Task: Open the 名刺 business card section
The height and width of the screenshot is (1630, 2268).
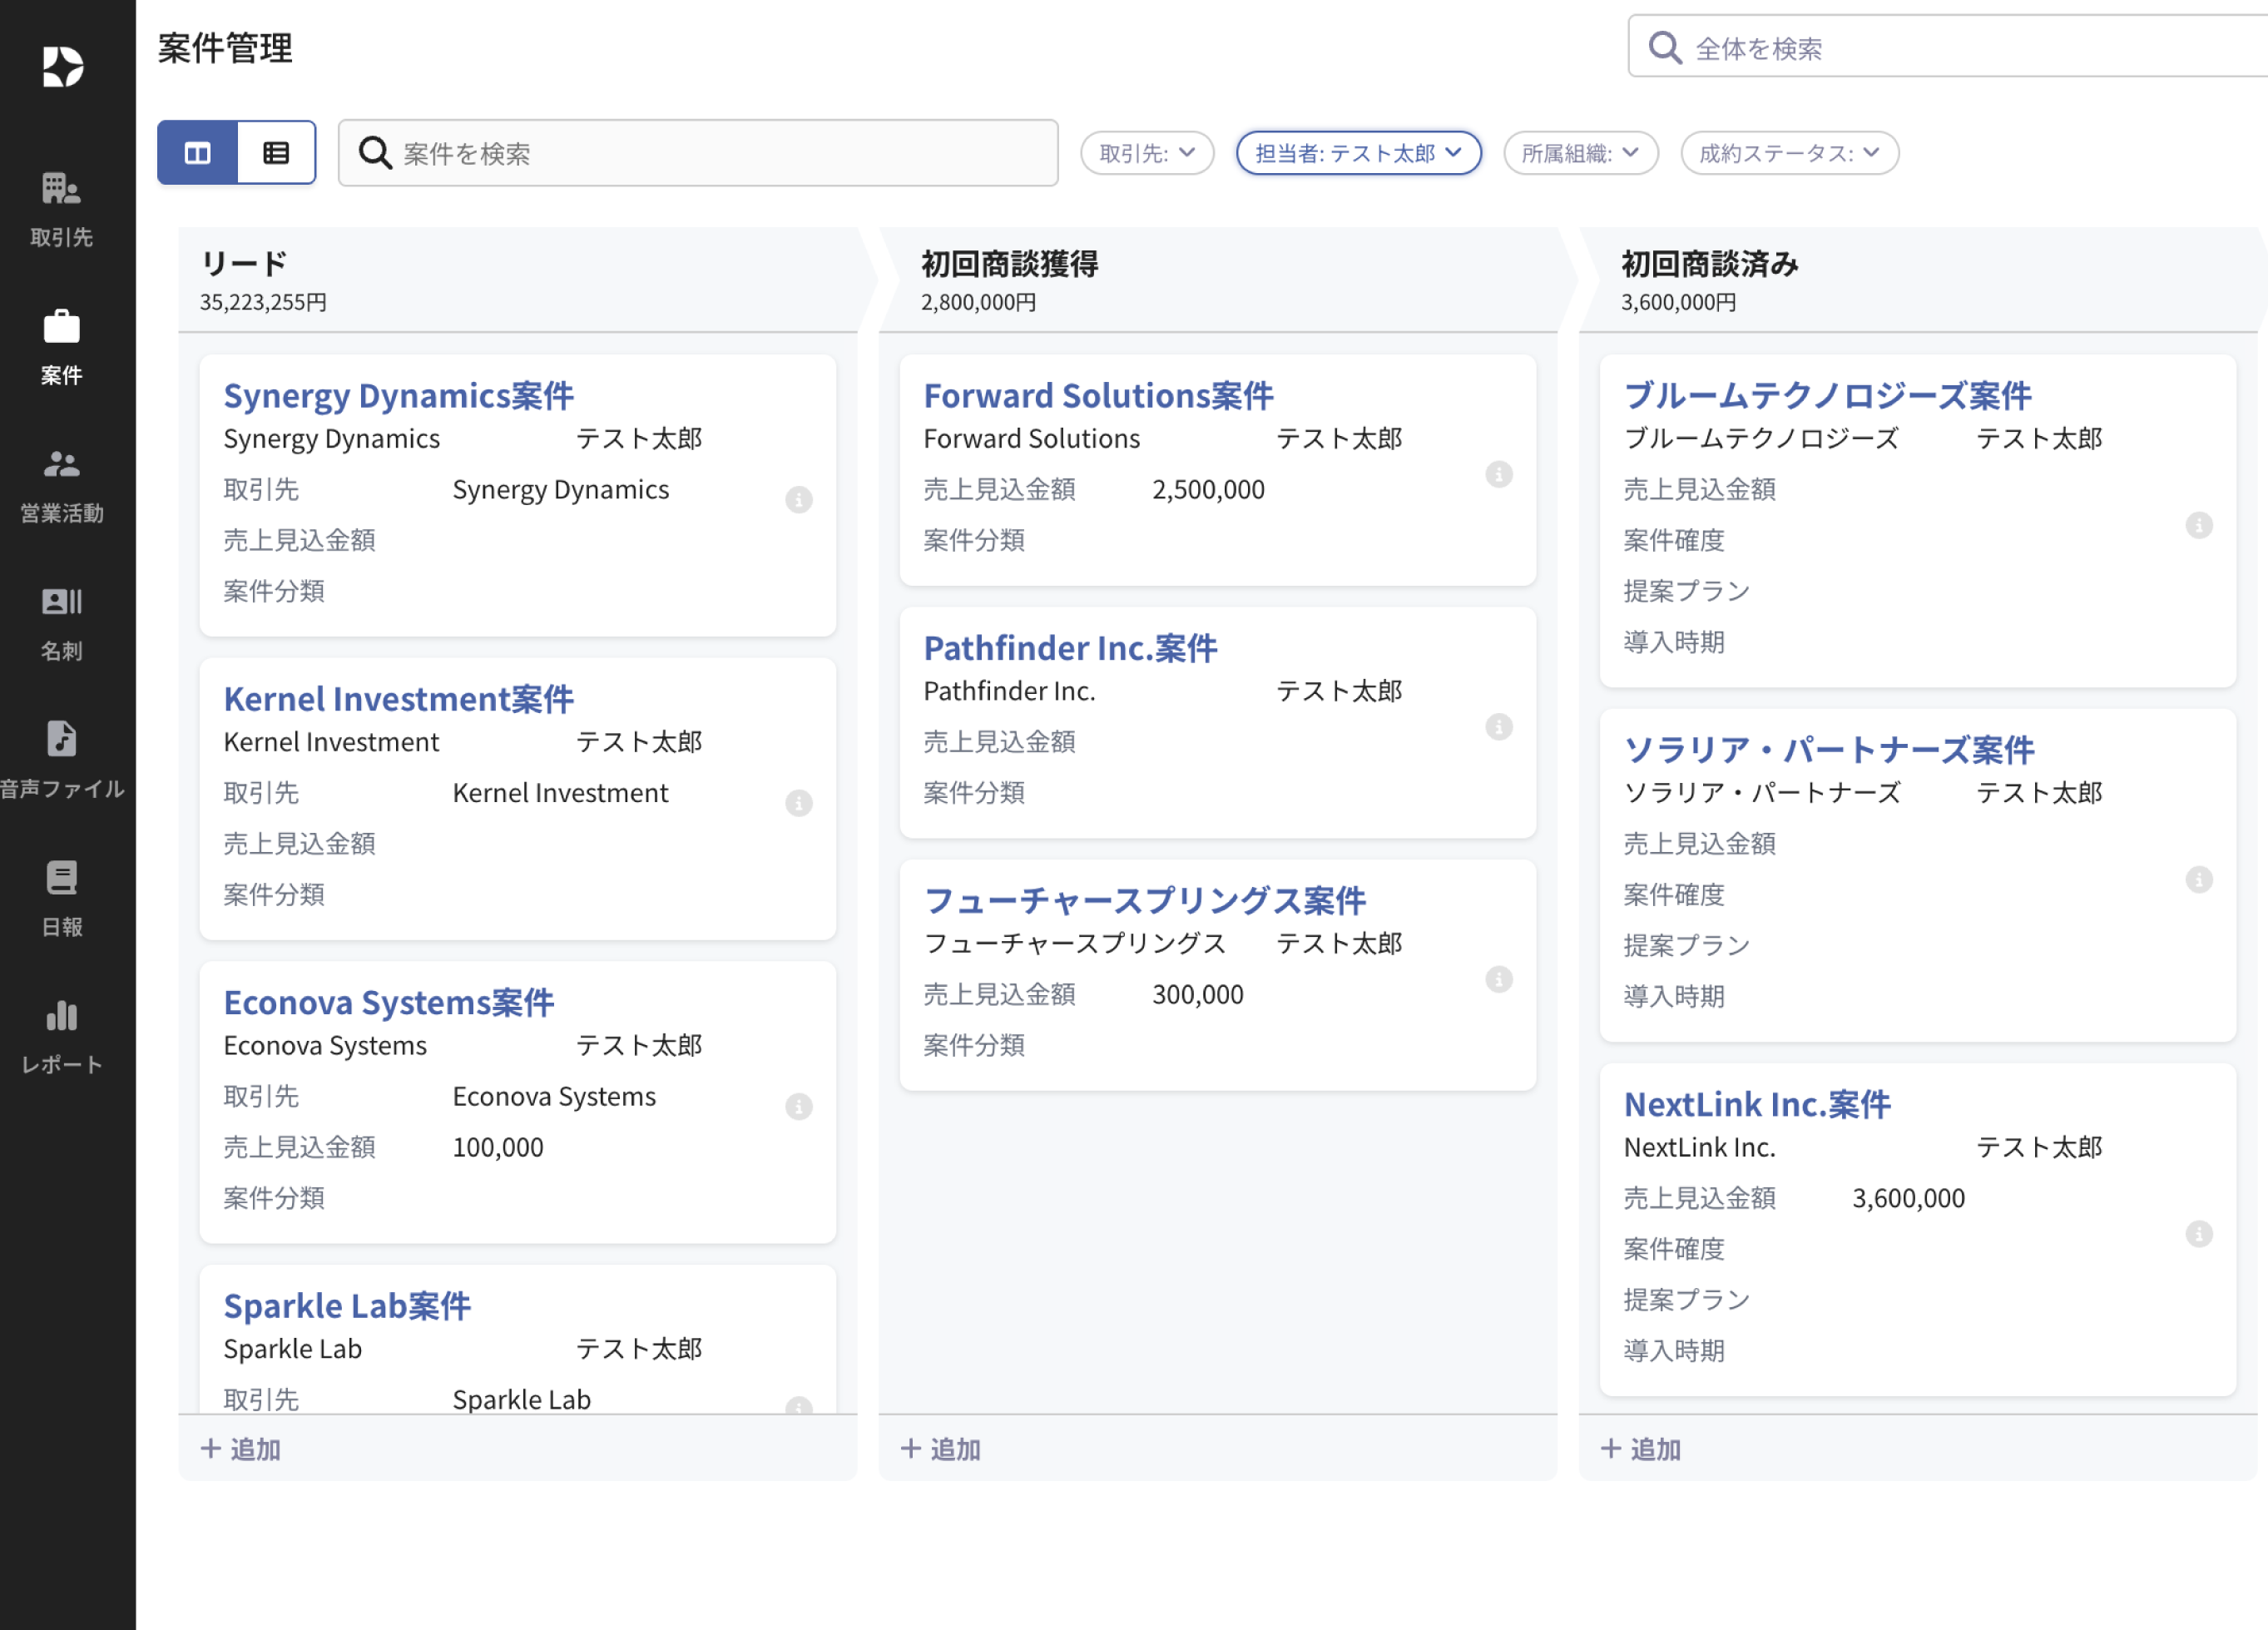Action: (61, 623)
